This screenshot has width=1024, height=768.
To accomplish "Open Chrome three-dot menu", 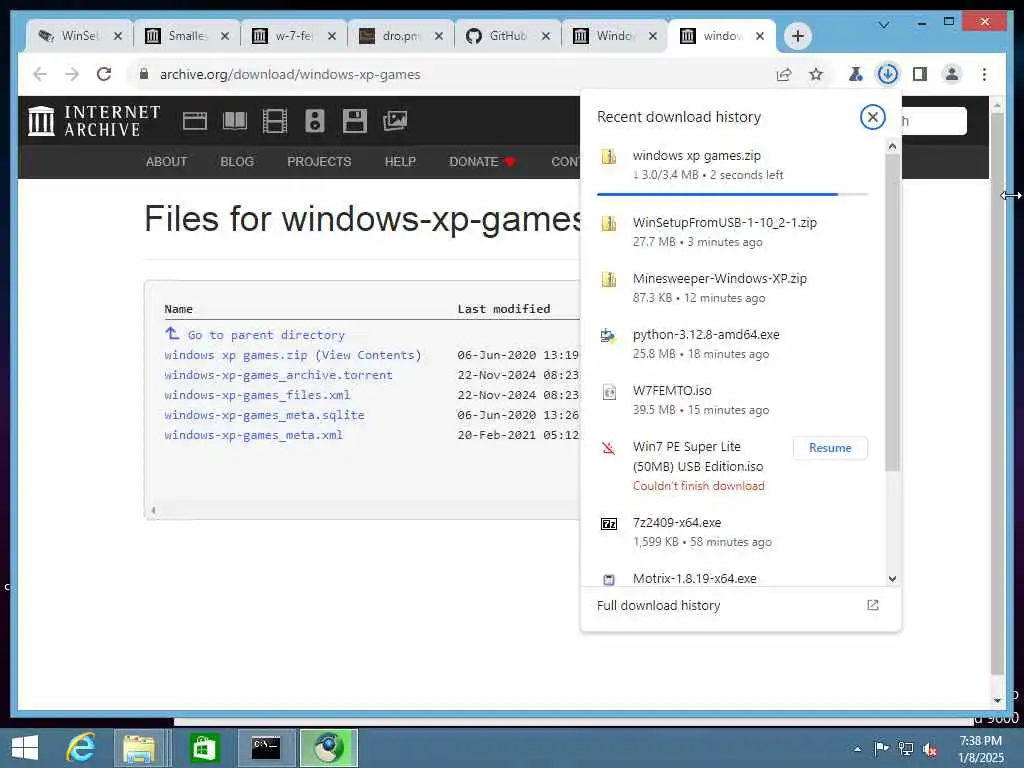I will coord(984,74).
